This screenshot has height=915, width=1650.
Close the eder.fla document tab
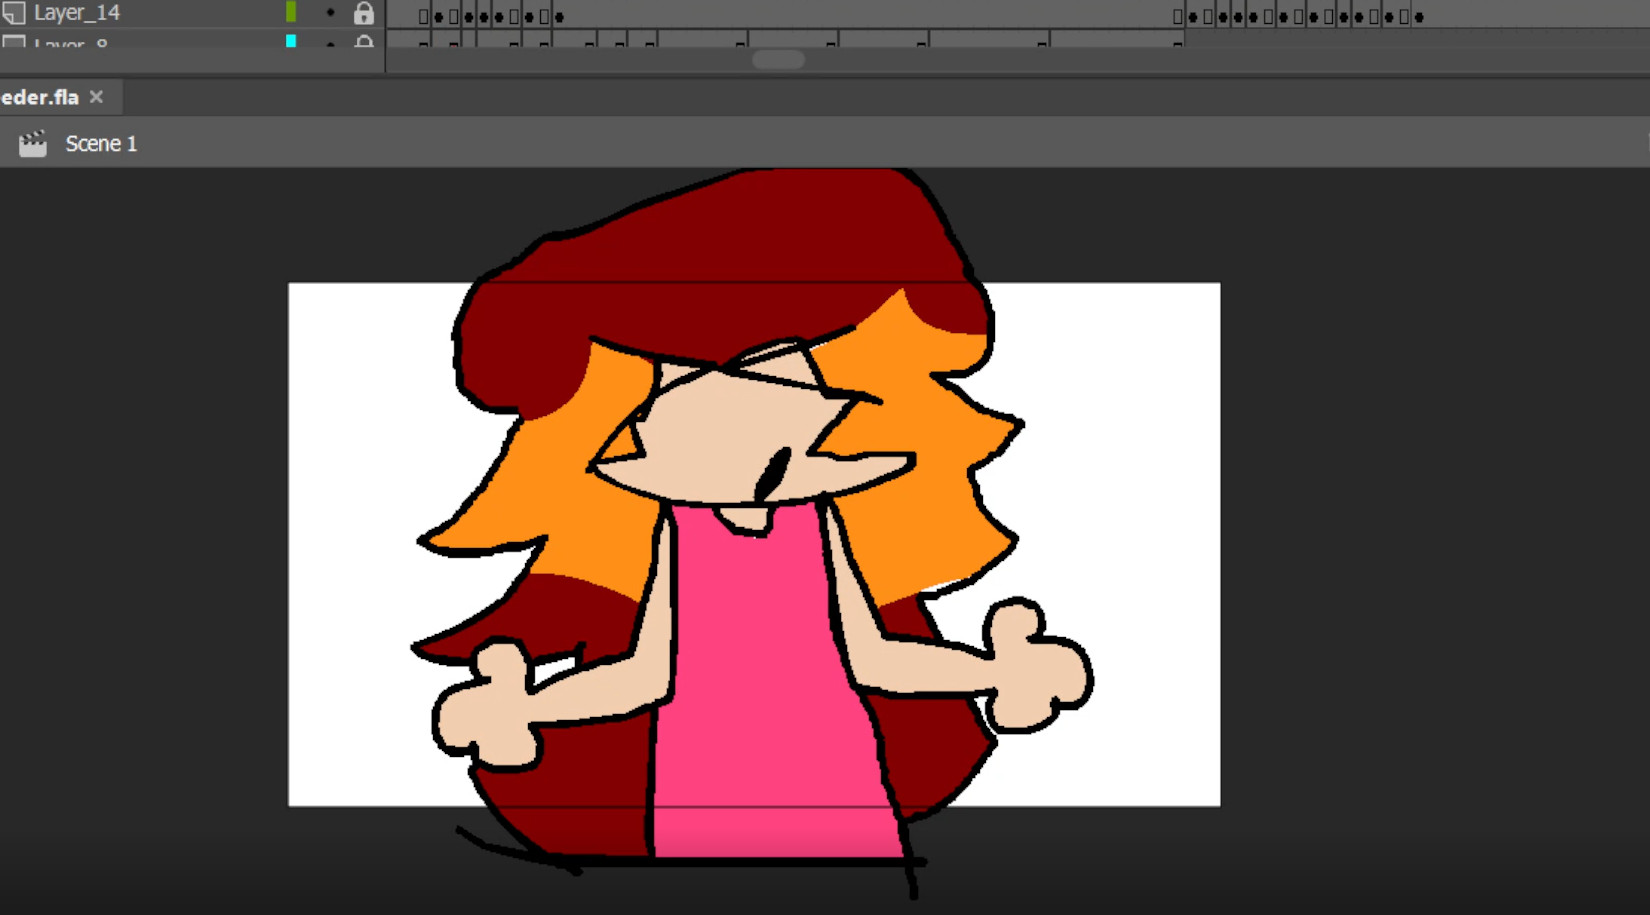96,97
